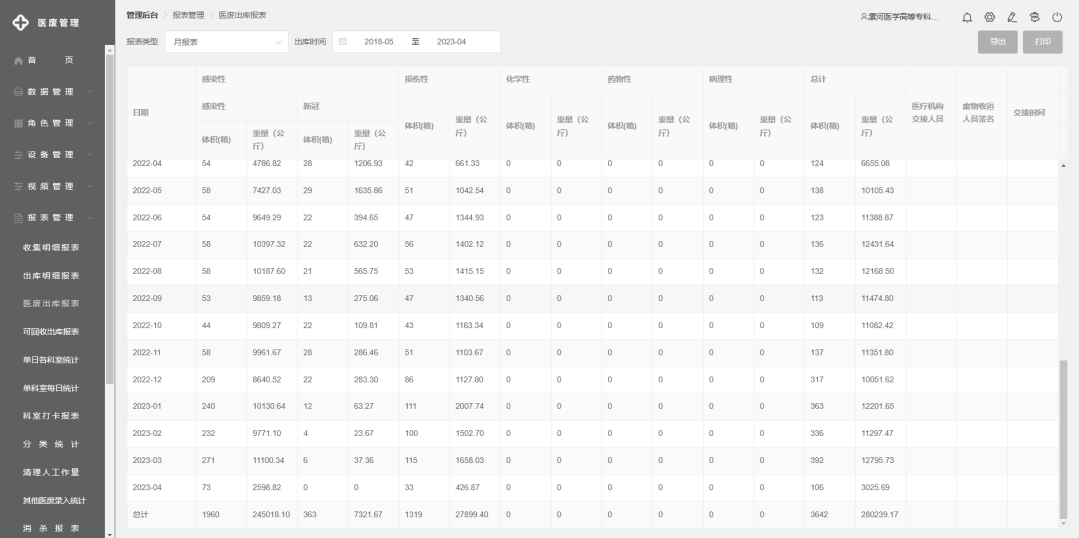Open settings via the gear icon

(989, 17)
